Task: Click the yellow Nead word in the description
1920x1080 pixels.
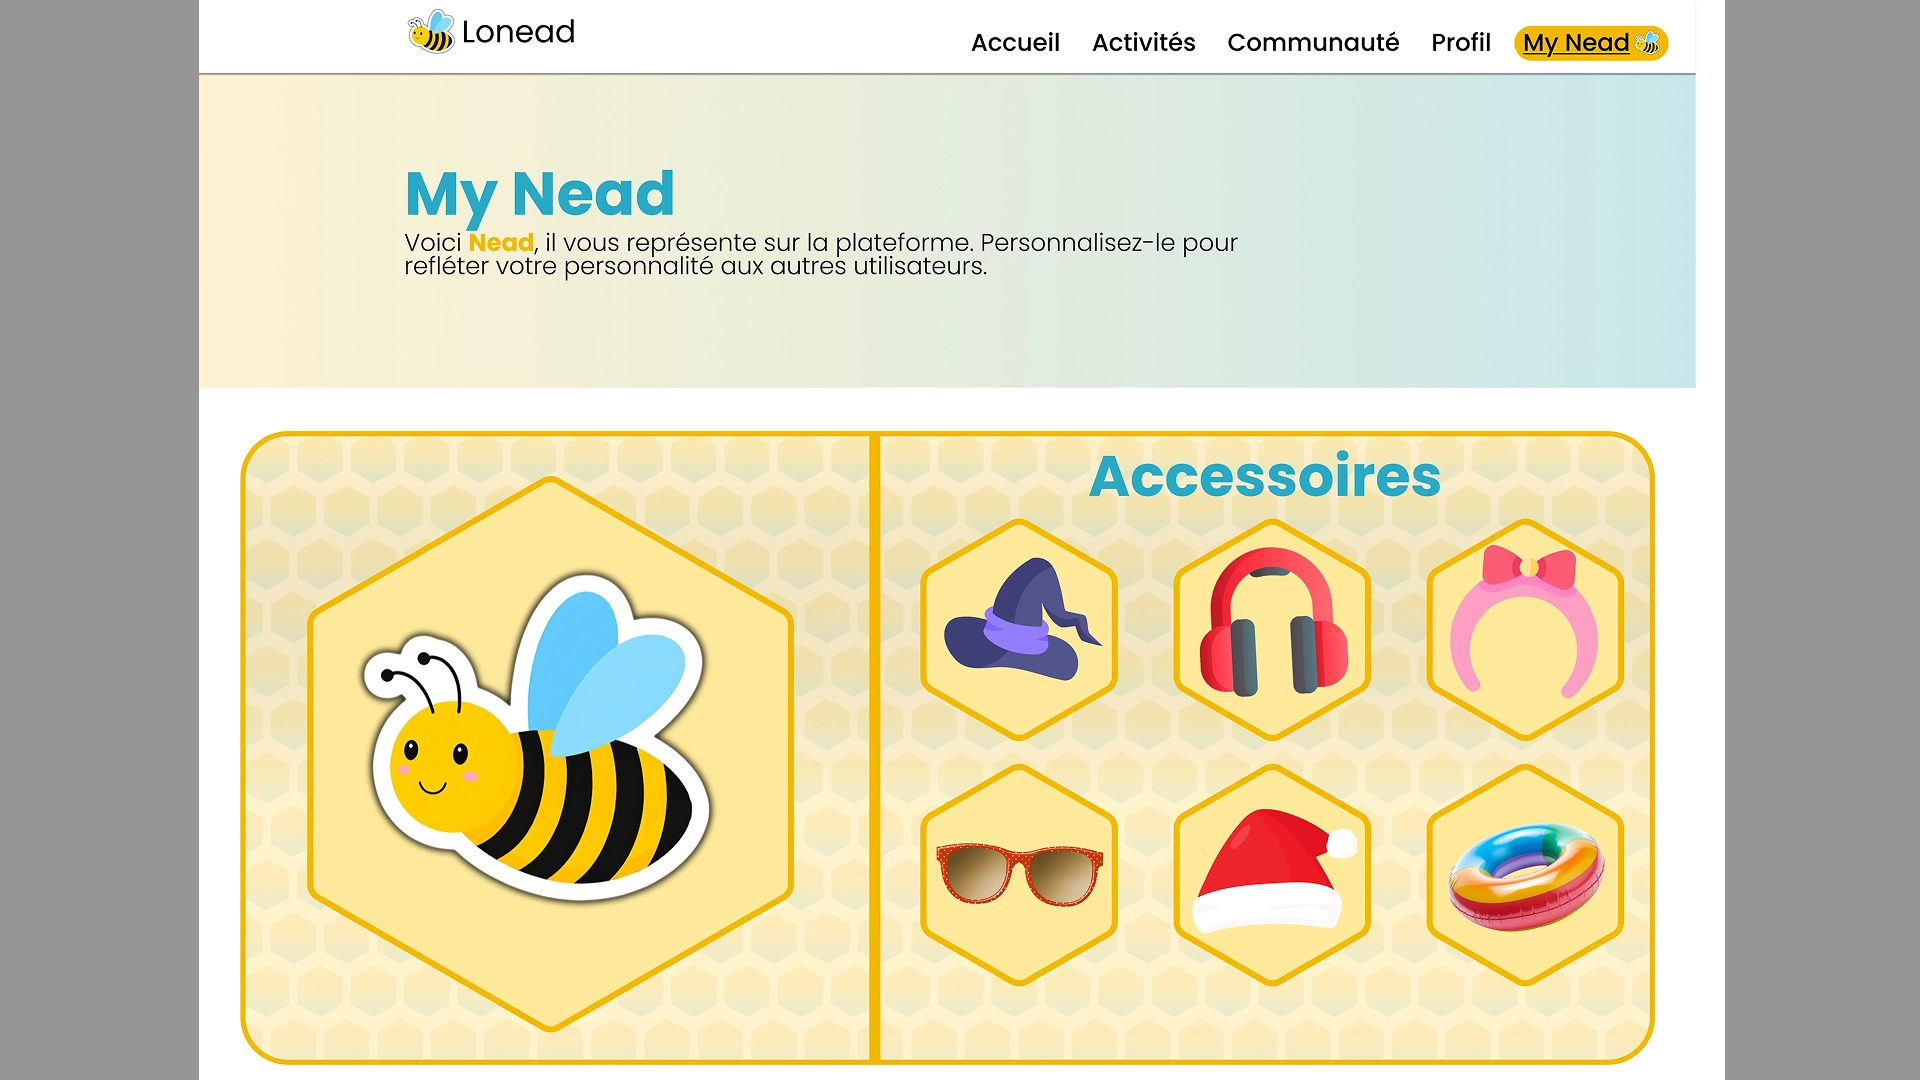Action: [500, 243]
